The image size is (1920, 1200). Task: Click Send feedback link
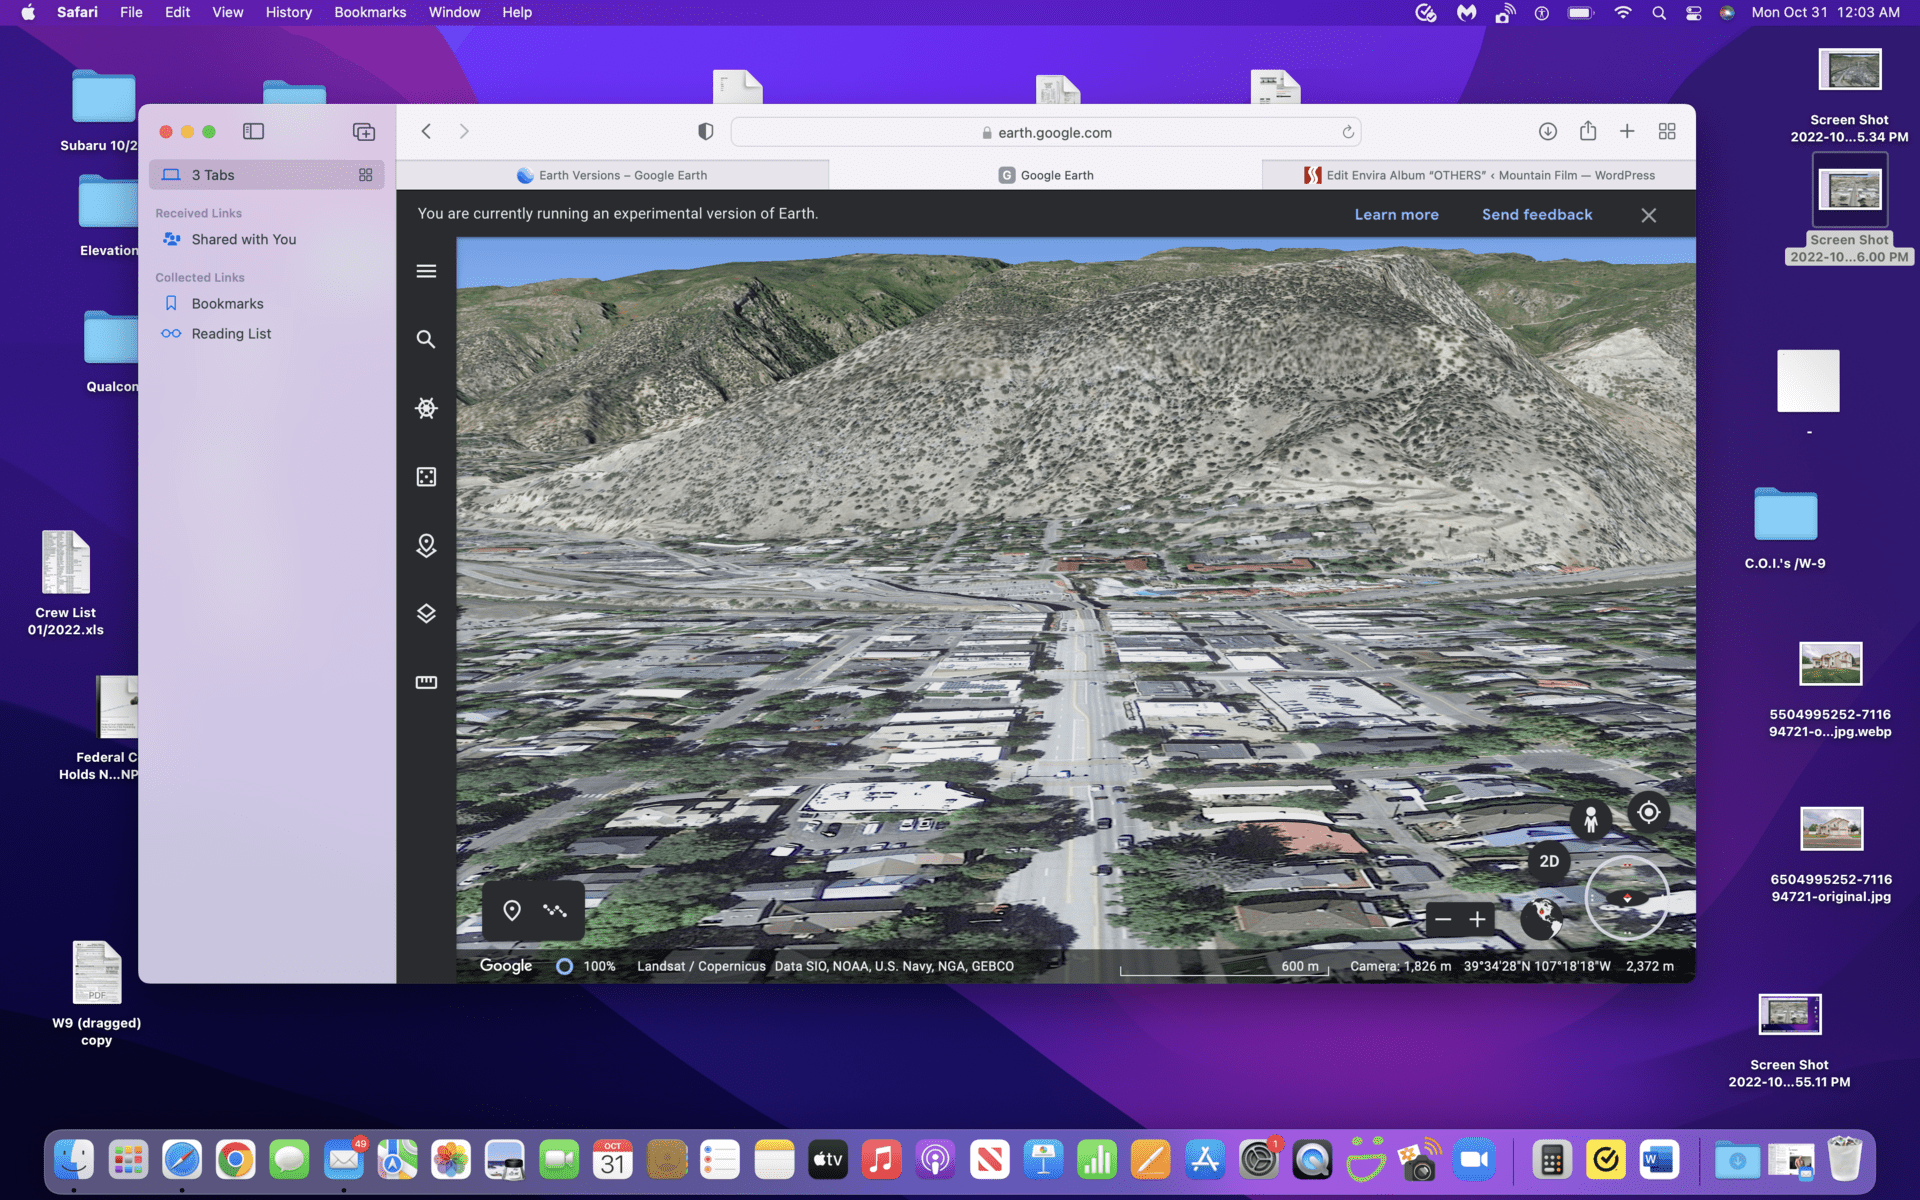point(1537,214)
